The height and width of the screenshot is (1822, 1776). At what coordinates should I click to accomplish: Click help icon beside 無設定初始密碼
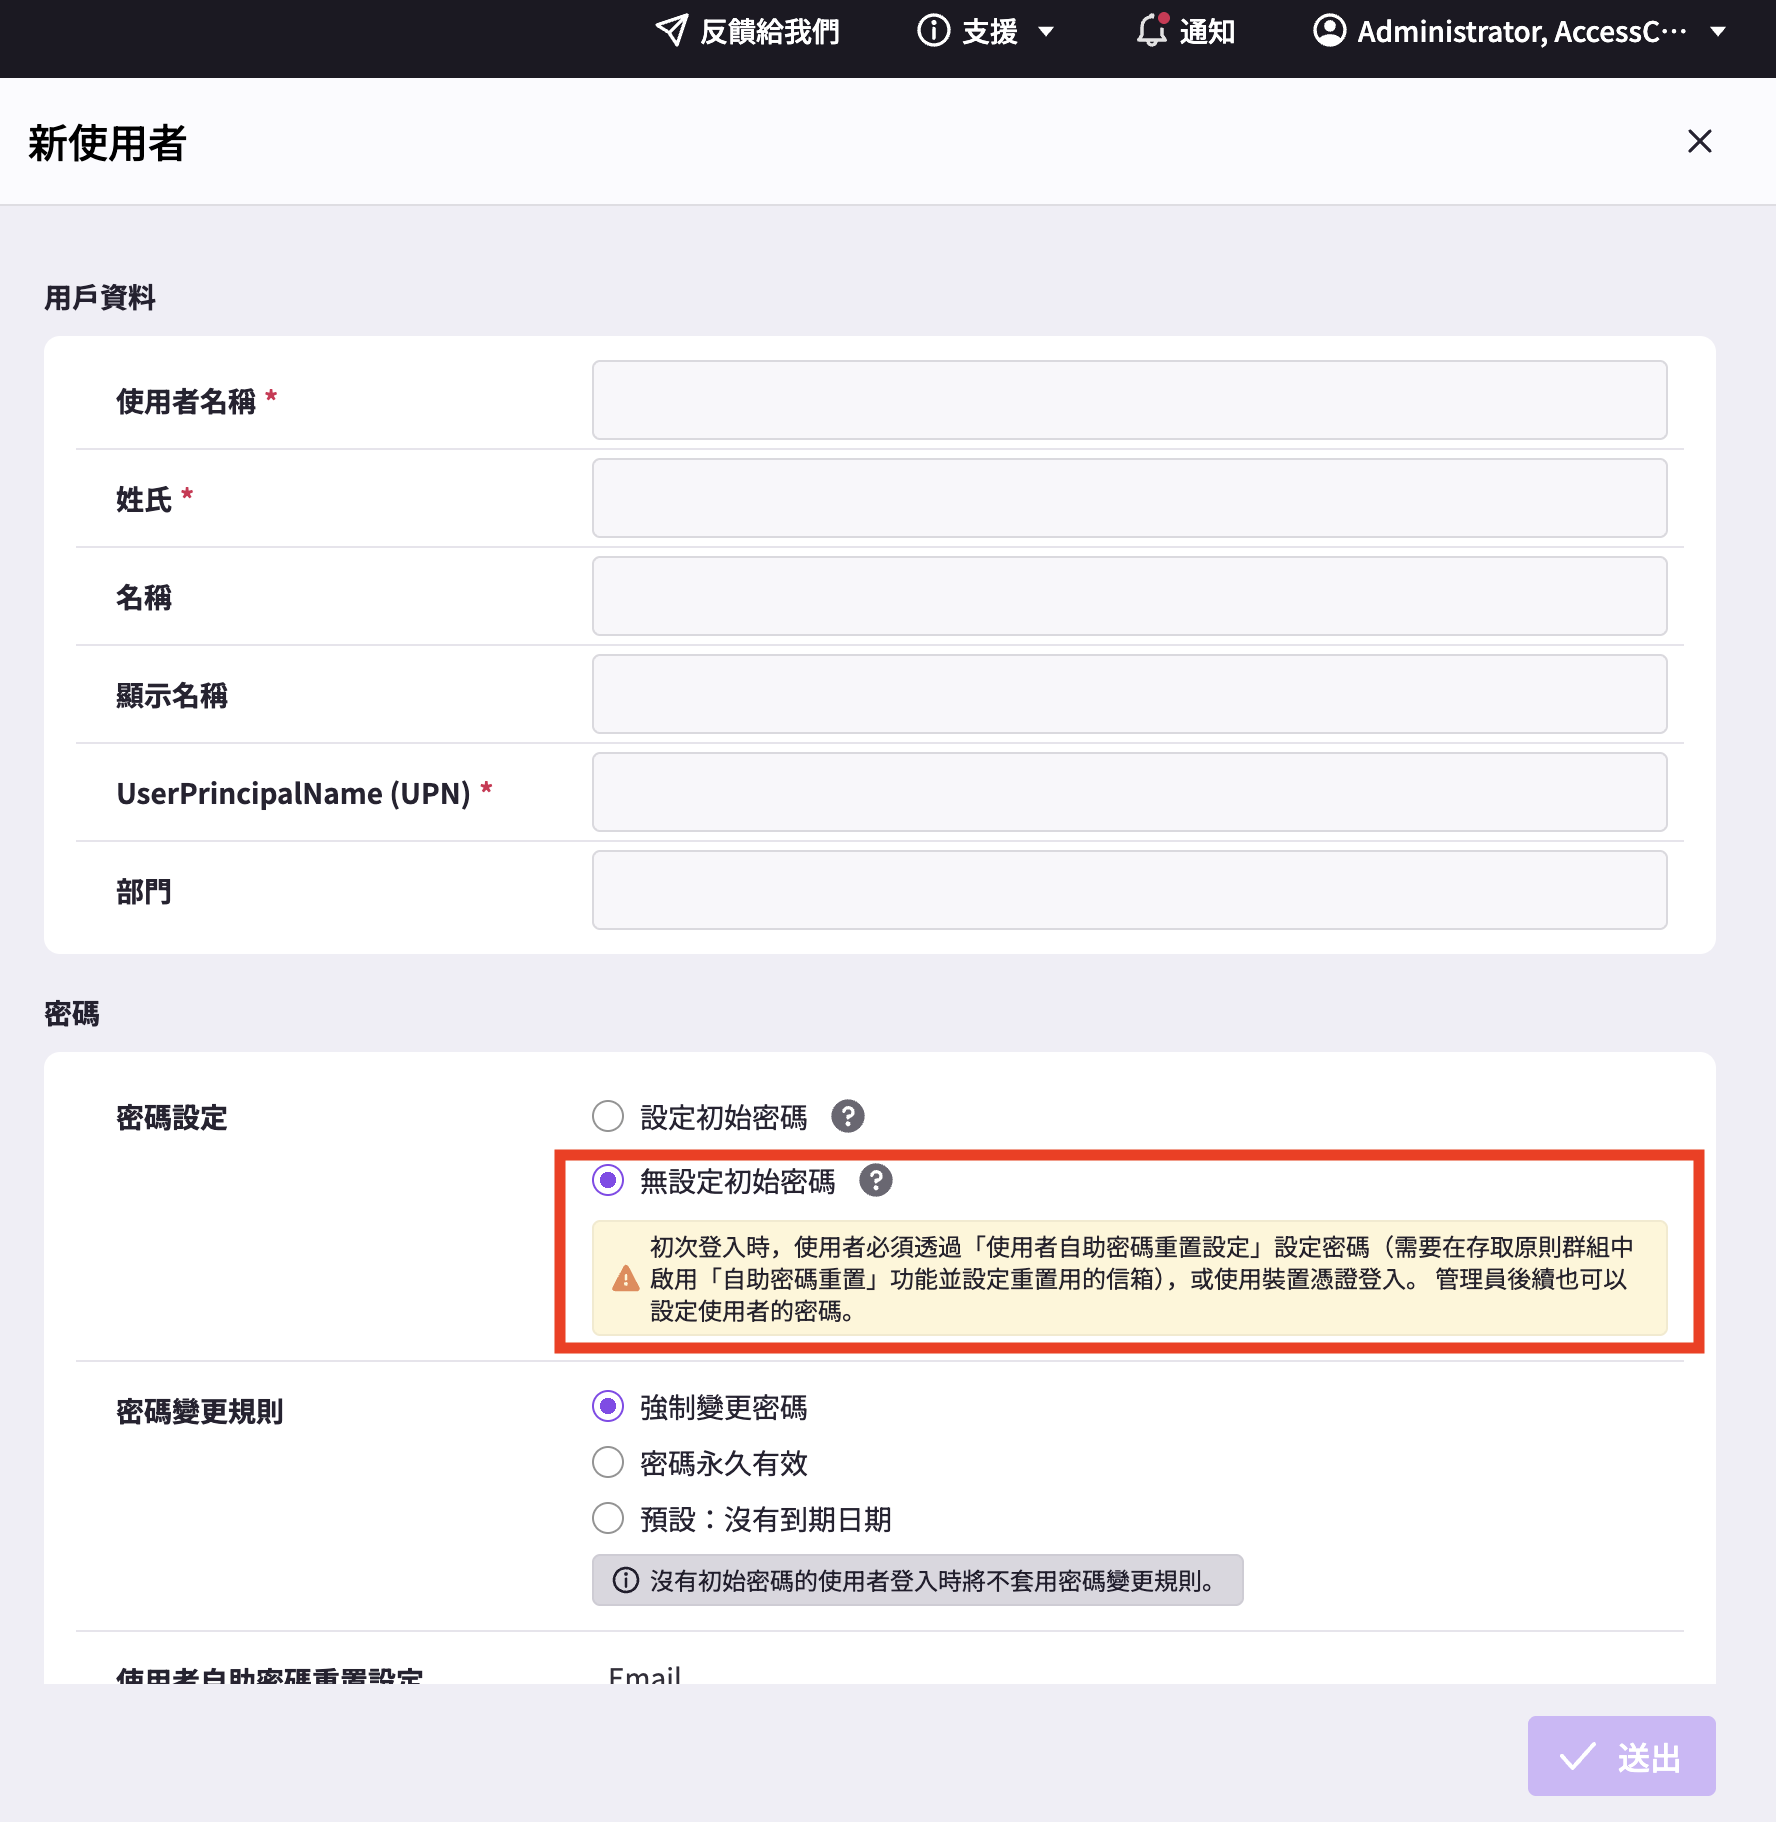pos(876,1181)
